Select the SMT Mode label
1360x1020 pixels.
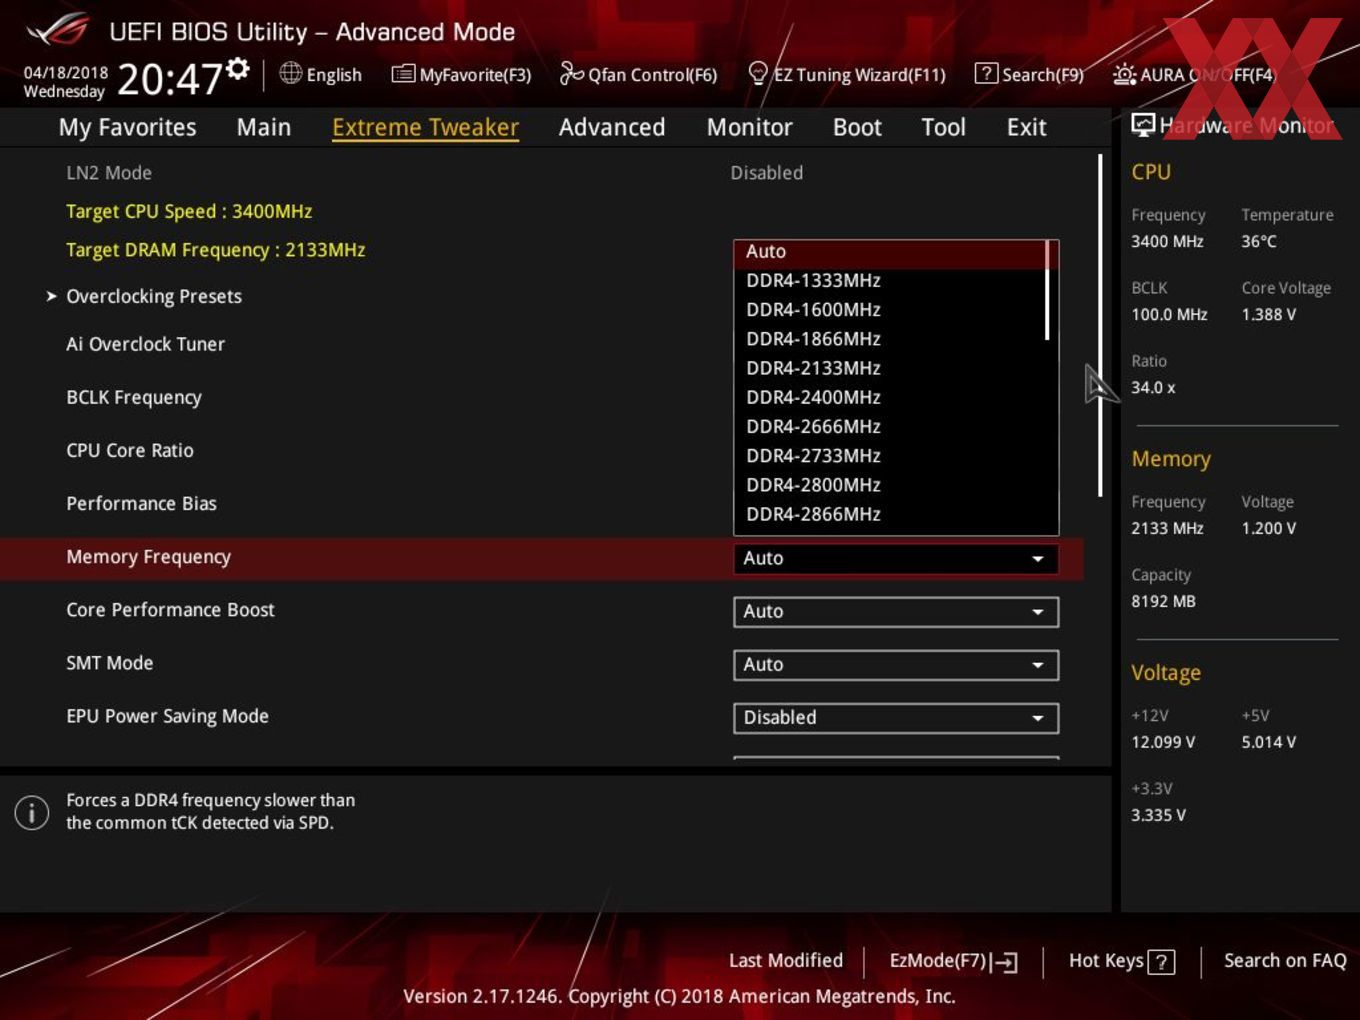109,663
